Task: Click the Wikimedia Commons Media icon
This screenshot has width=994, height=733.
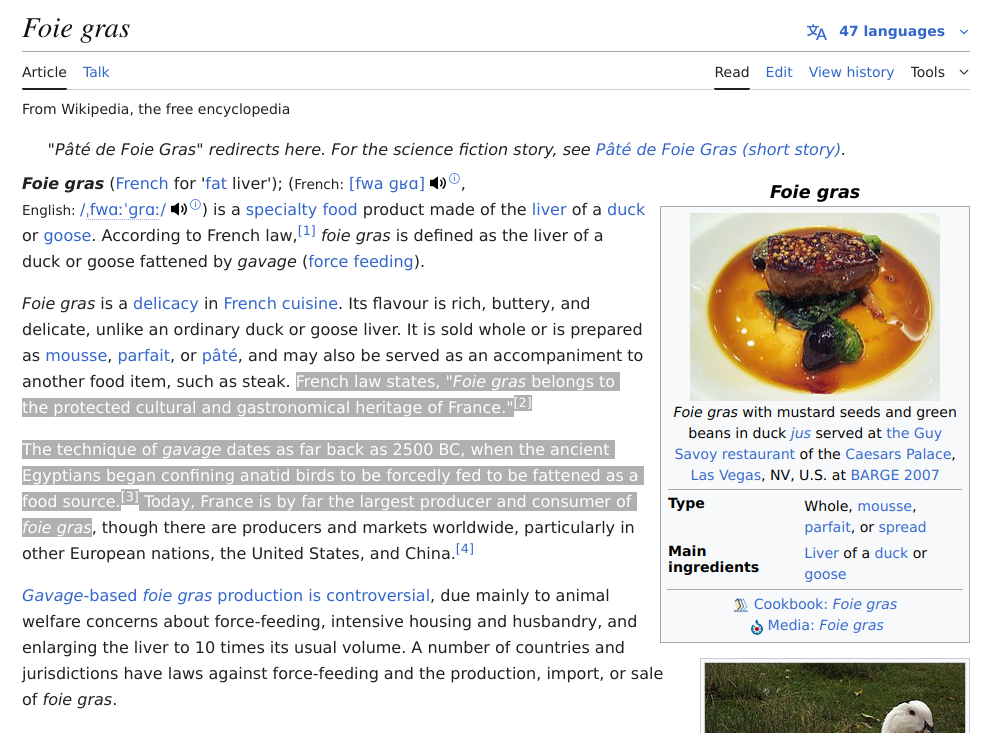Action: 757,626
